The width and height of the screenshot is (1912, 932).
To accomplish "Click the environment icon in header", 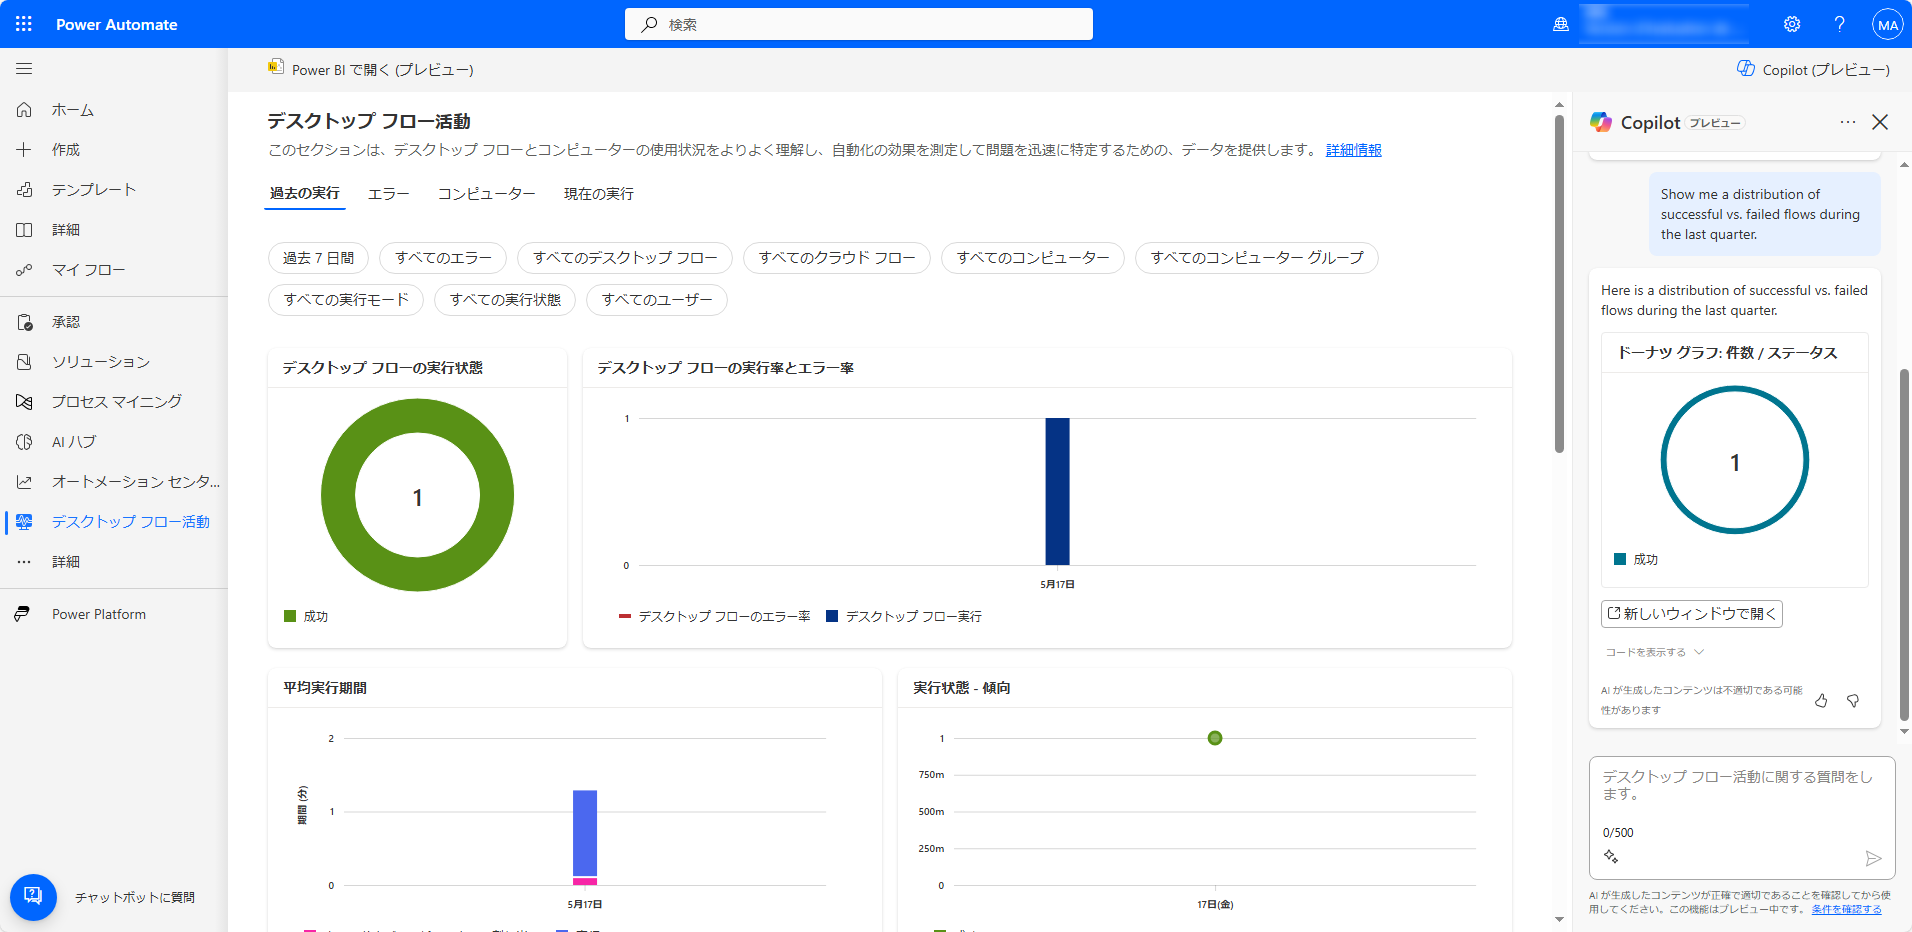I will tap(1561, 24).
